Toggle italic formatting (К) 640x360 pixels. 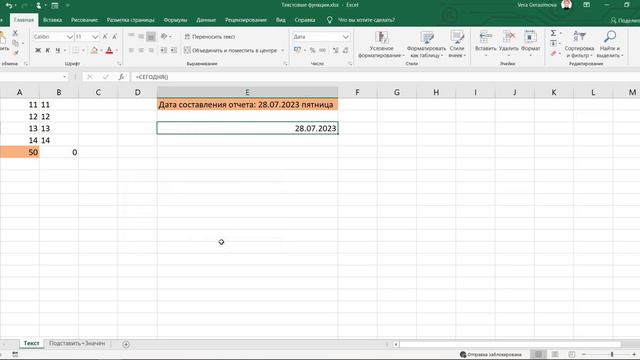[47, 50]
